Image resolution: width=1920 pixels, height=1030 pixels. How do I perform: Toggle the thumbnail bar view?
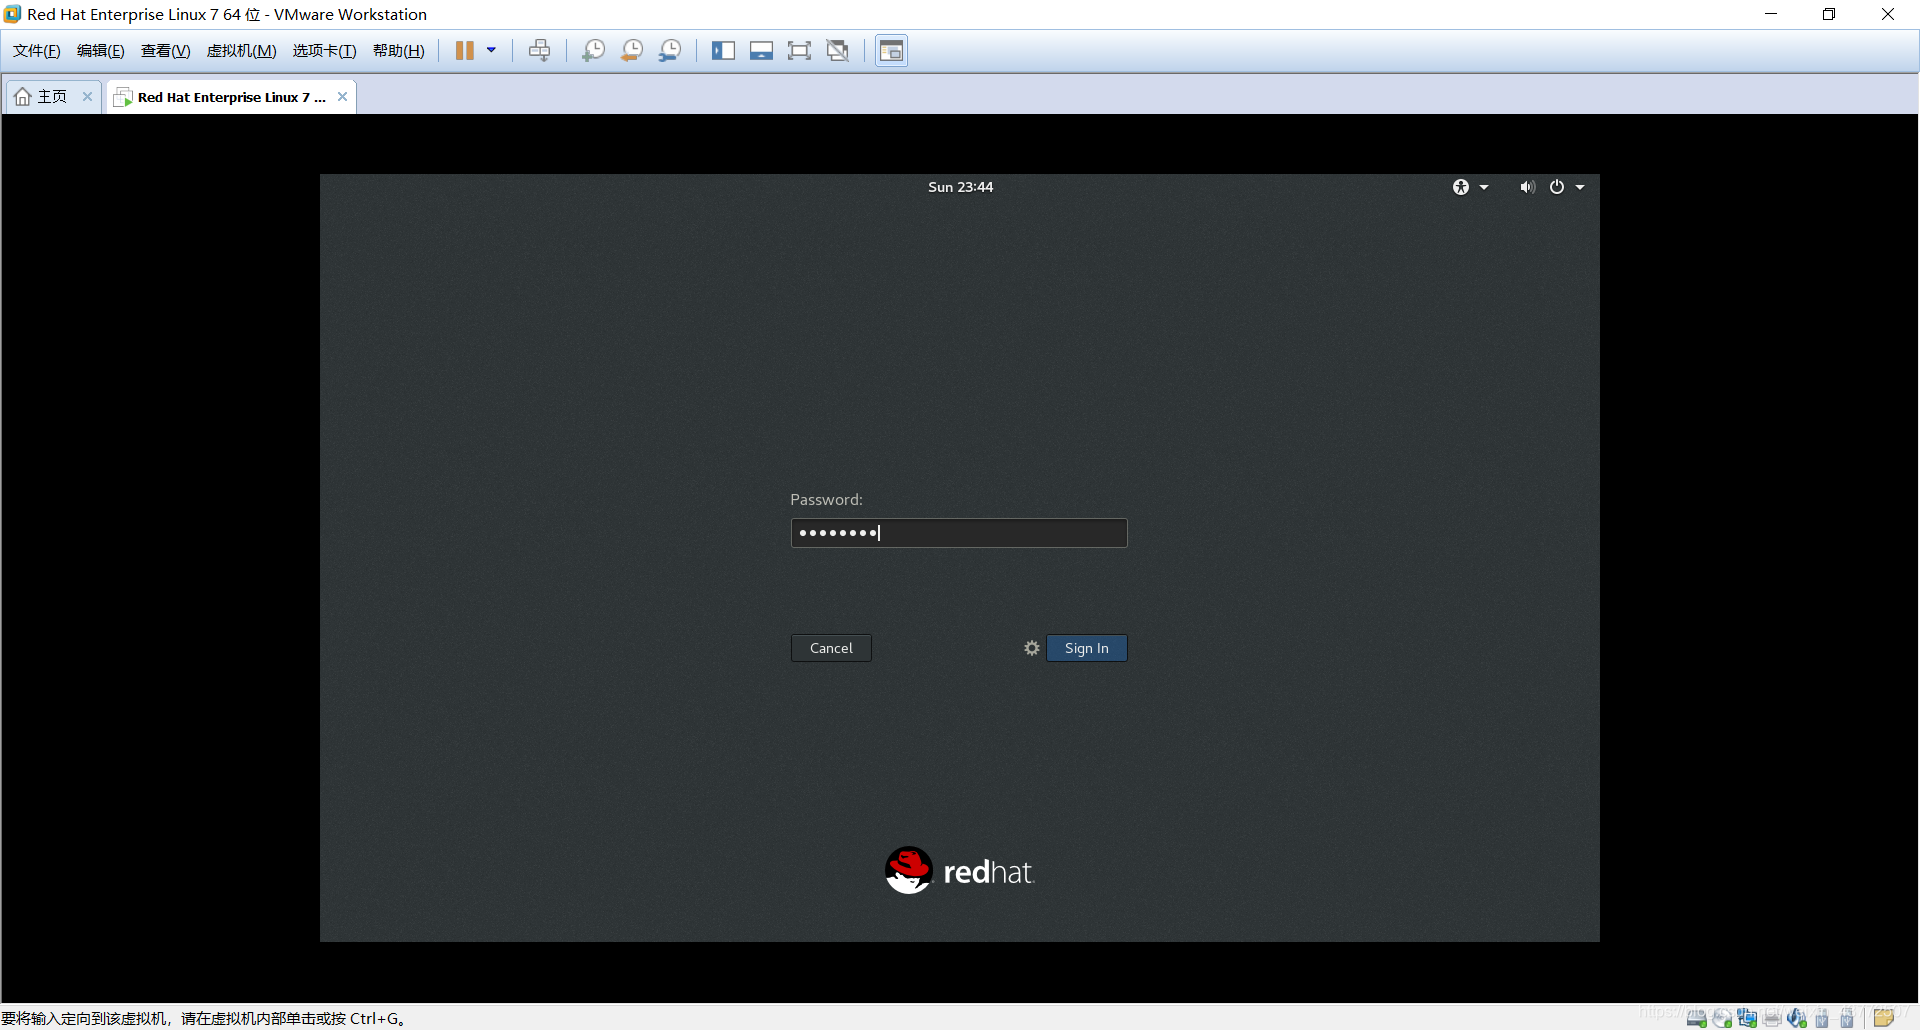tap(761, 50)
